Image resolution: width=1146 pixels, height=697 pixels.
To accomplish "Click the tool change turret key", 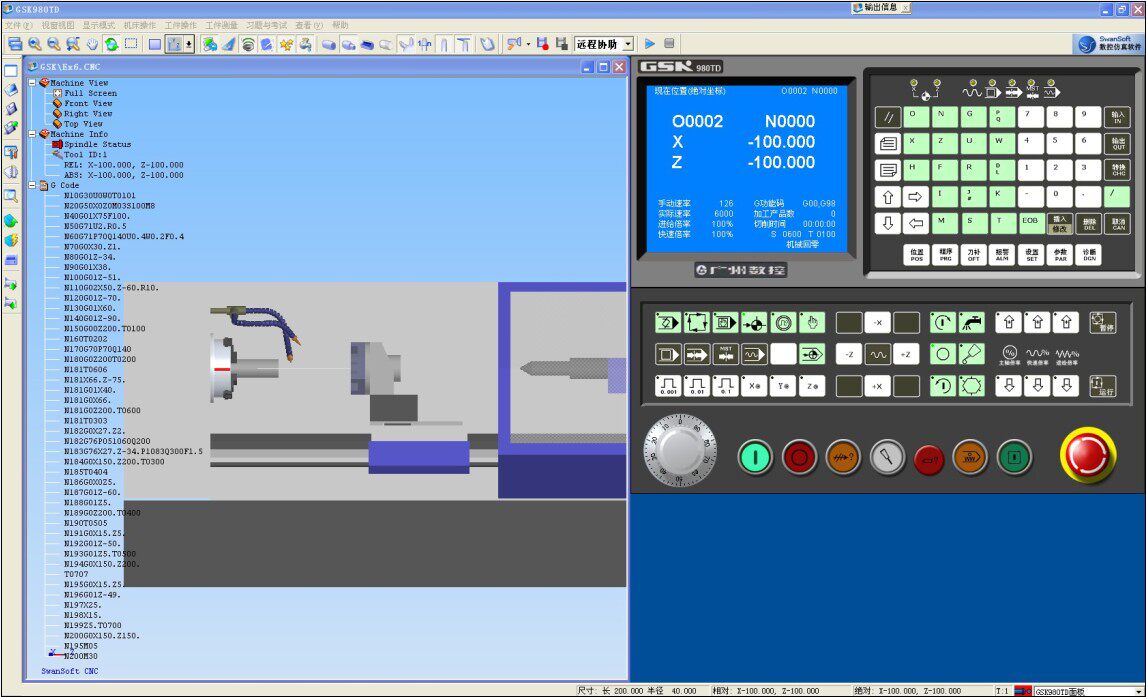I will (x=971, y=386).
